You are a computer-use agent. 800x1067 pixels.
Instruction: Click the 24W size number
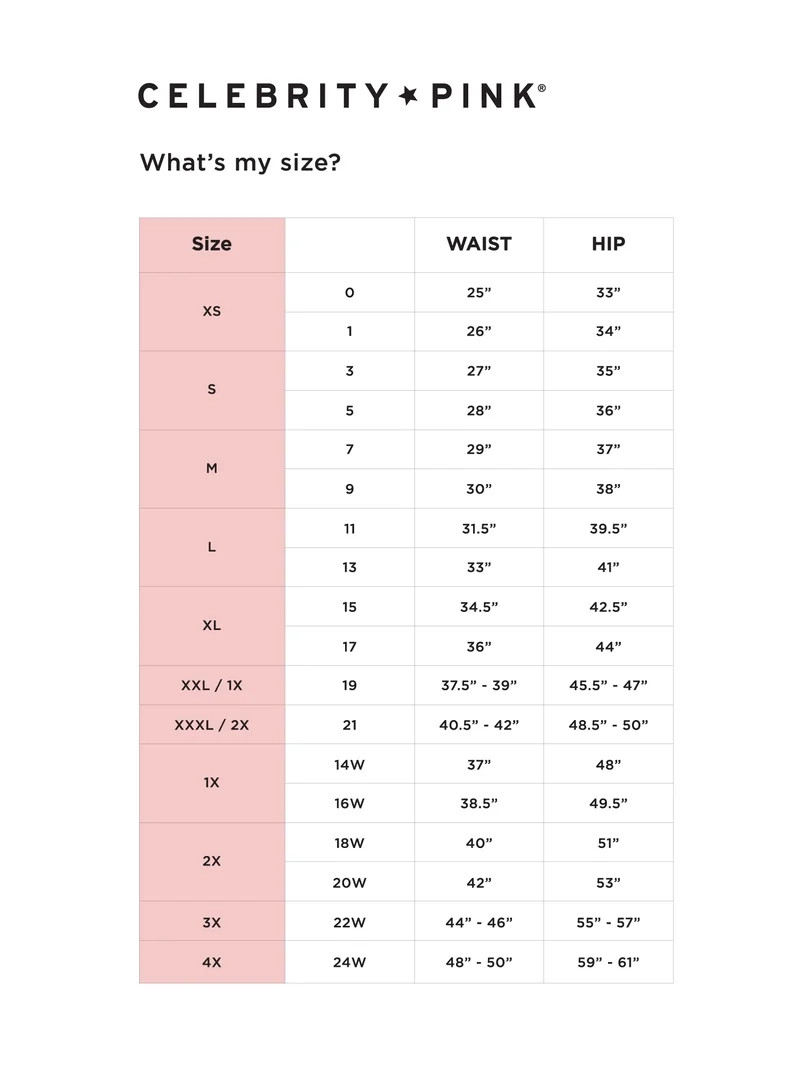[x=349, y=962]
